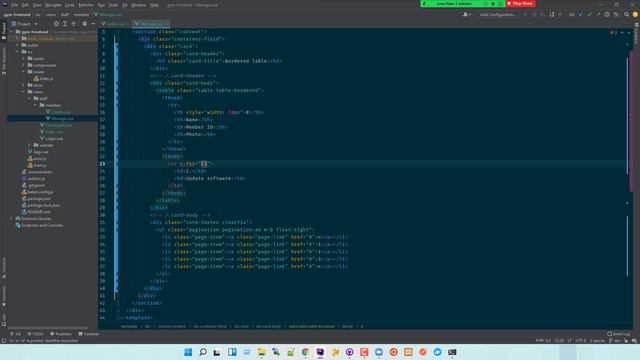Click the user avatar in top-right toolbar
This screenshot has width=640, height=360.
[635, 14]
